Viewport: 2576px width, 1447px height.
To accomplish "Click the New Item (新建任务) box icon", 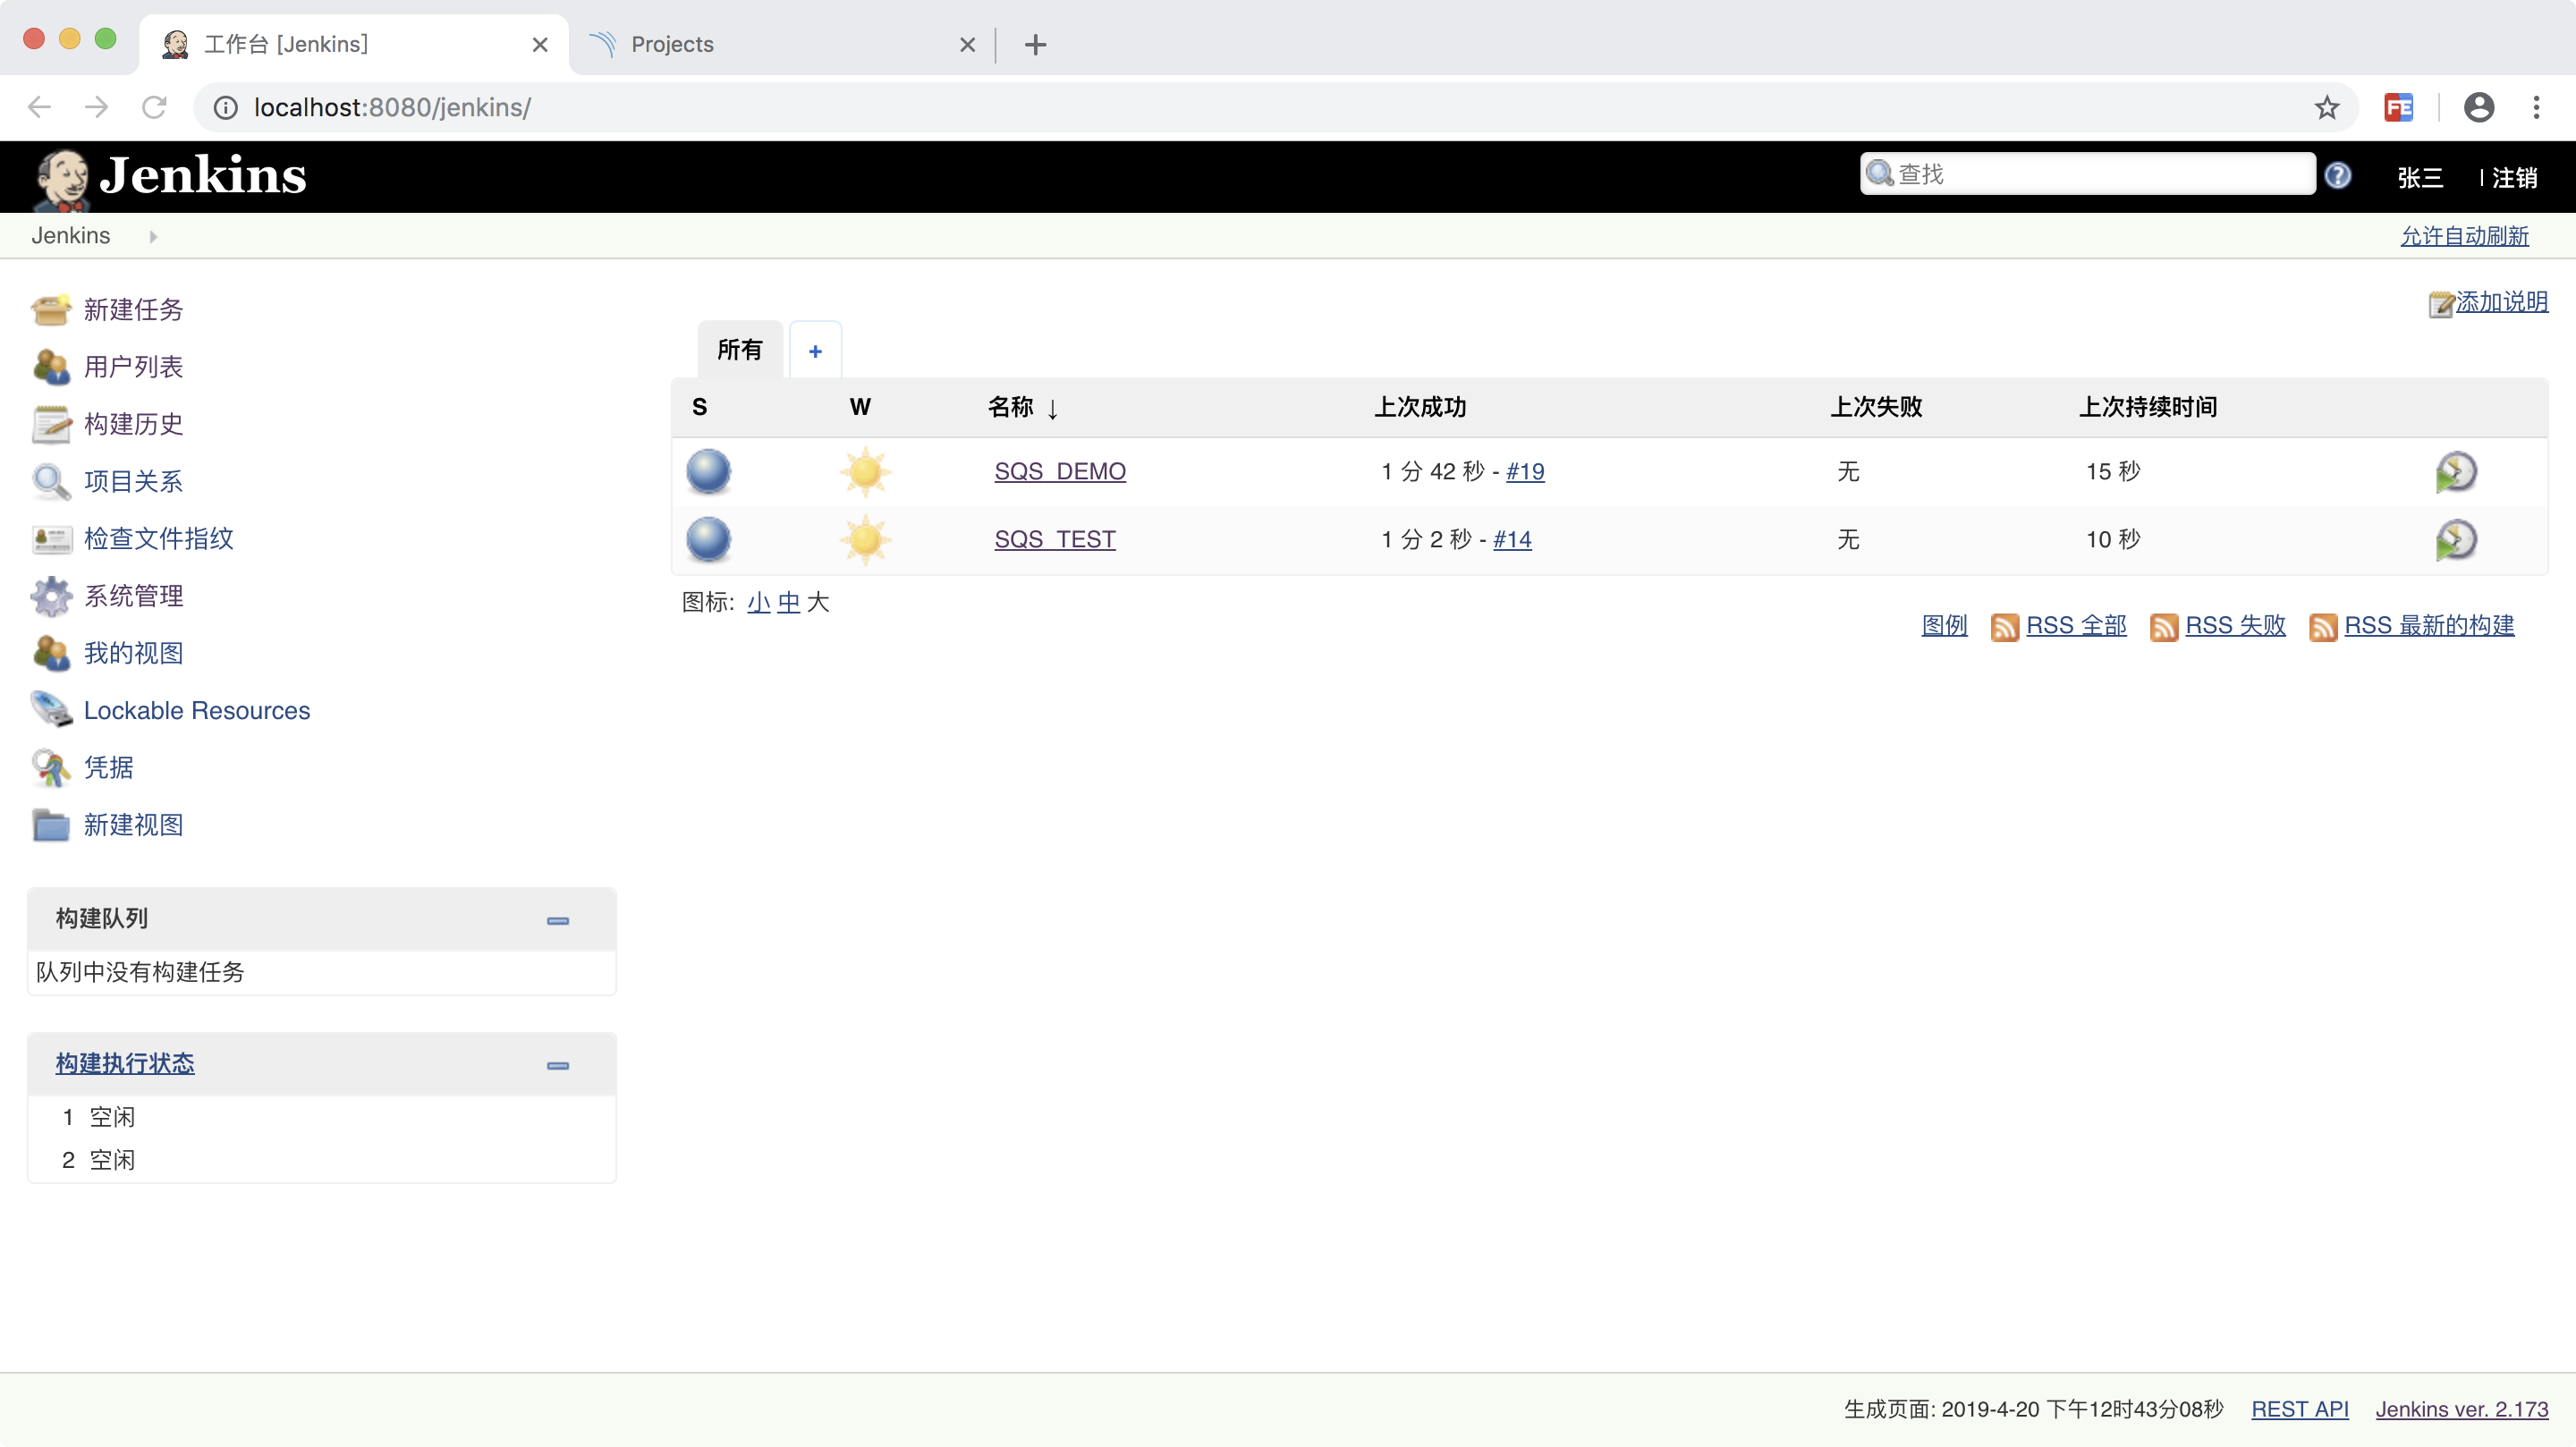I will click(50, 310).
